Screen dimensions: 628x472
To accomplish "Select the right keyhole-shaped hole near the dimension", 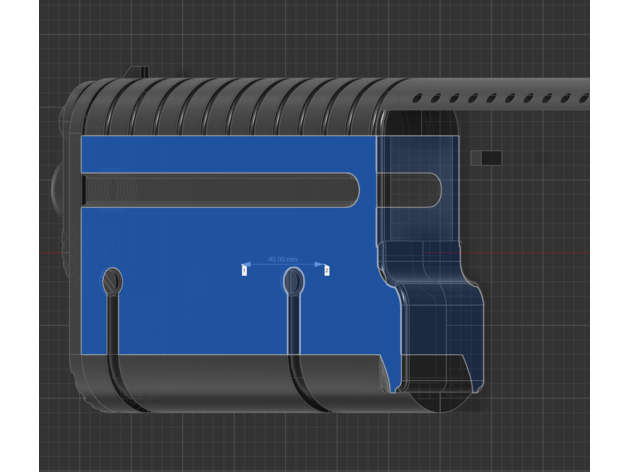I will (x=292, y=283).
